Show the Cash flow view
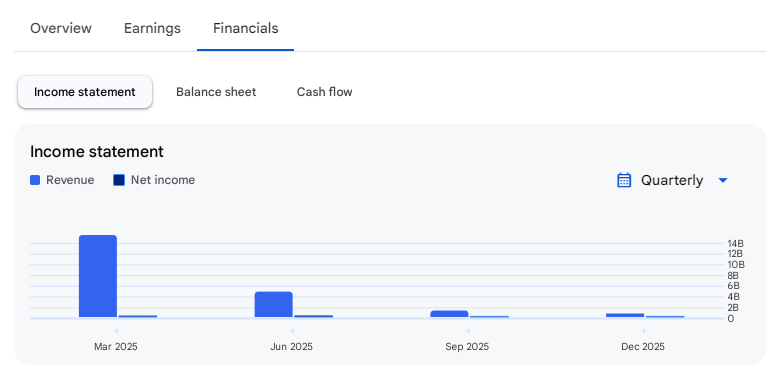The image size is (782, 374). click(325, 92)
